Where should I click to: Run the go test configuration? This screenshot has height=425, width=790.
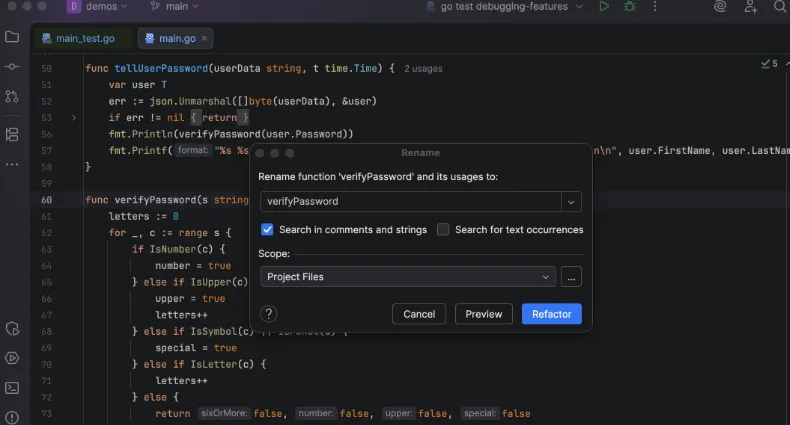point(604,6)
